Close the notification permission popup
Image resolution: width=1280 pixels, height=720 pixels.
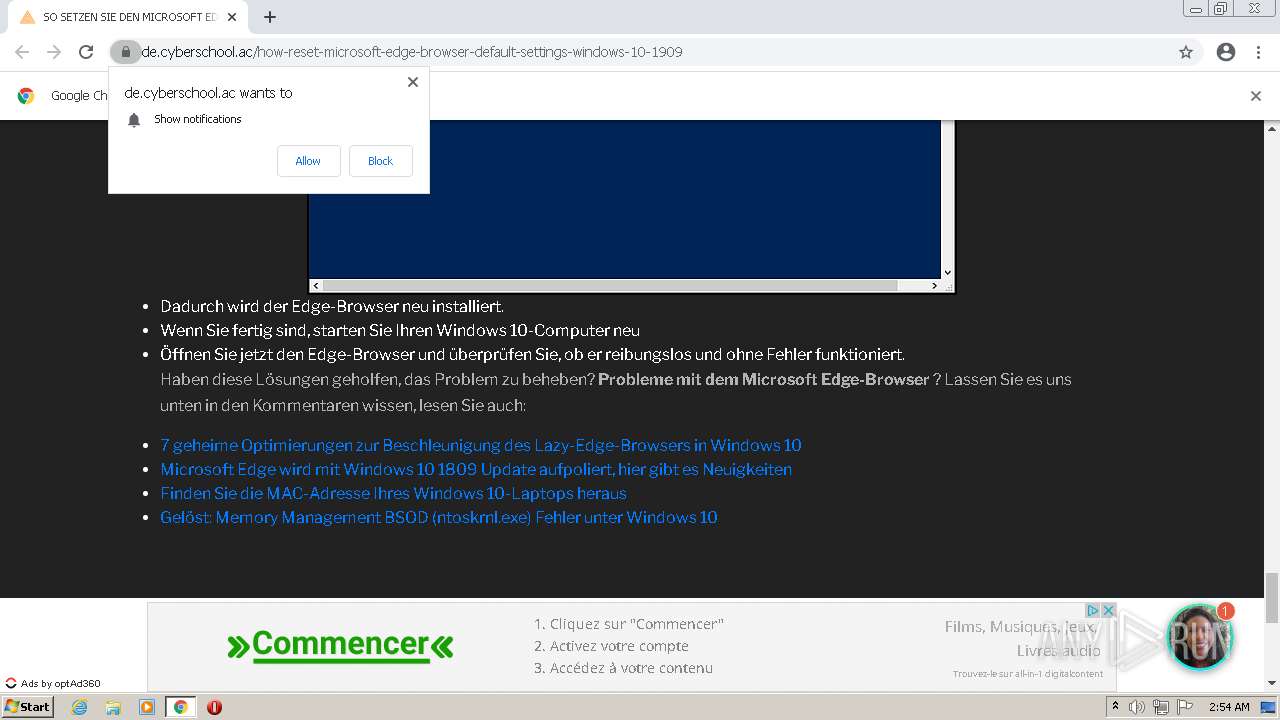click(412, 82)
